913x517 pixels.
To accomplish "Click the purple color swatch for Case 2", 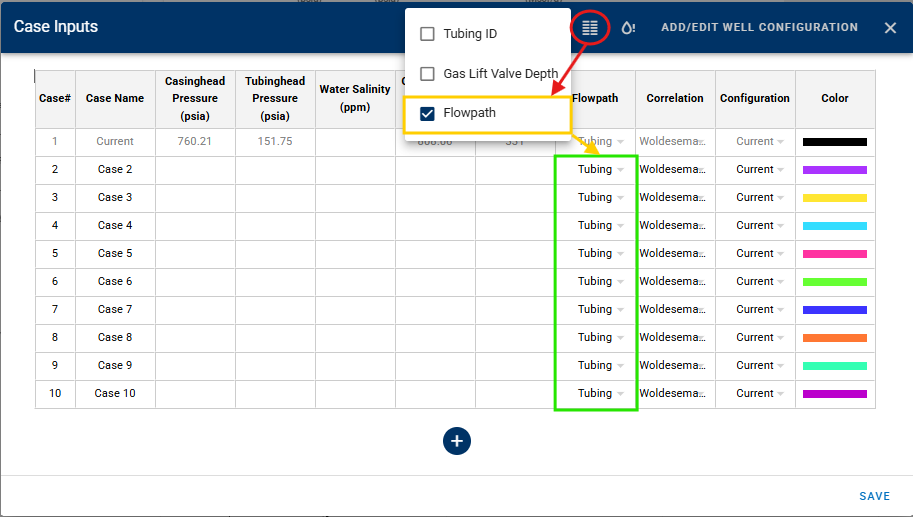I will pyautogui.click(x=834, y=170).
